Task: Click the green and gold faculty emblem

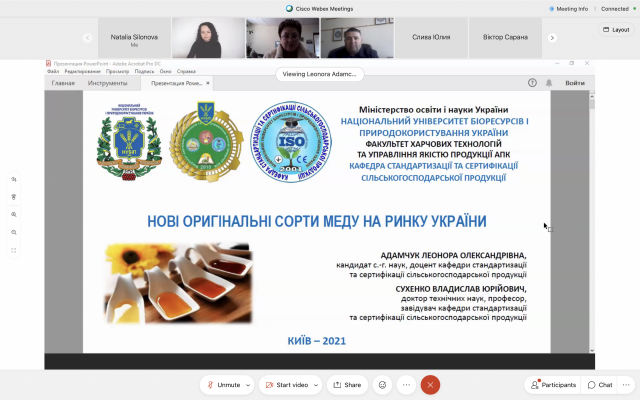Action: pyautogui.click(x=206, y=141)
